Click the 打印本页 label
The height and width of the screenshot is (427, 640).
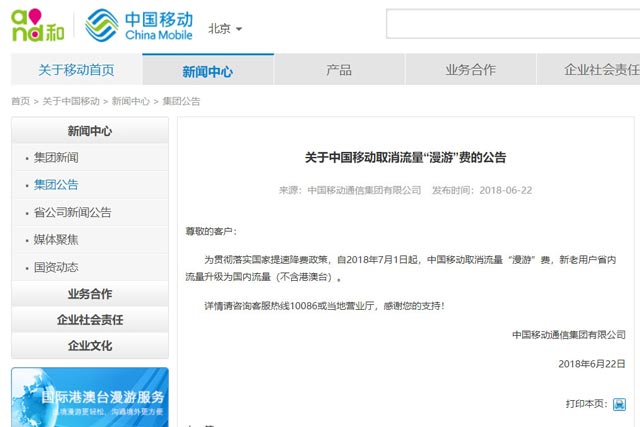coord(587,404)
